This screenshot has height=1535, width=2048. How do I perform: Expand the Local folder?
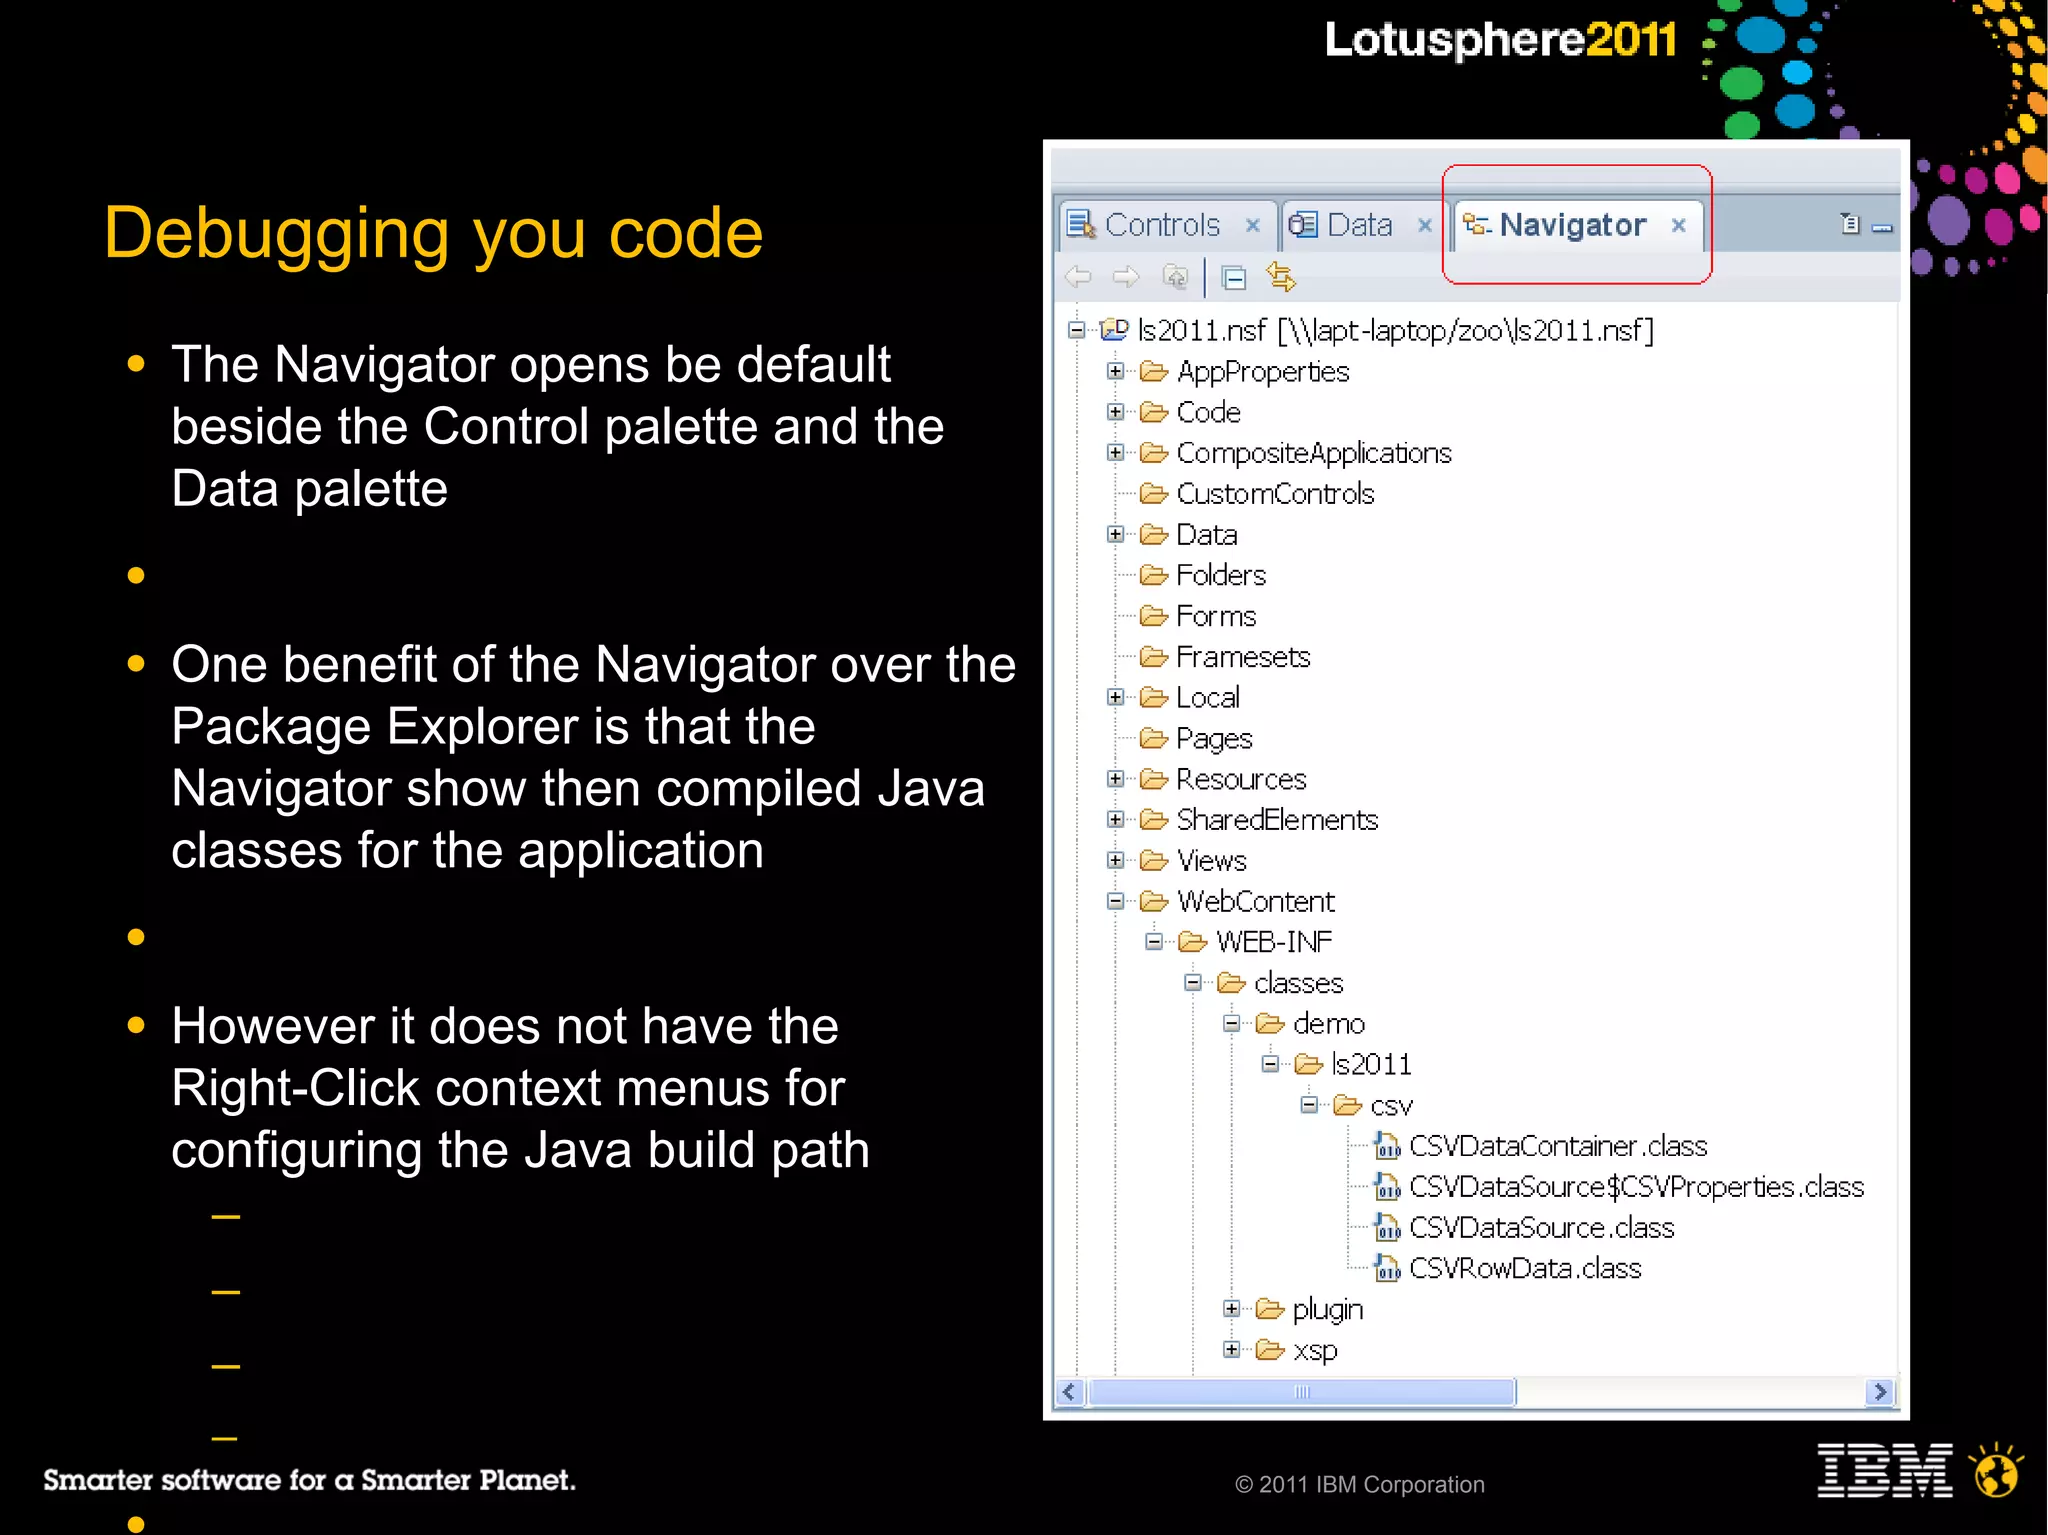click(x=1115, y=697)
